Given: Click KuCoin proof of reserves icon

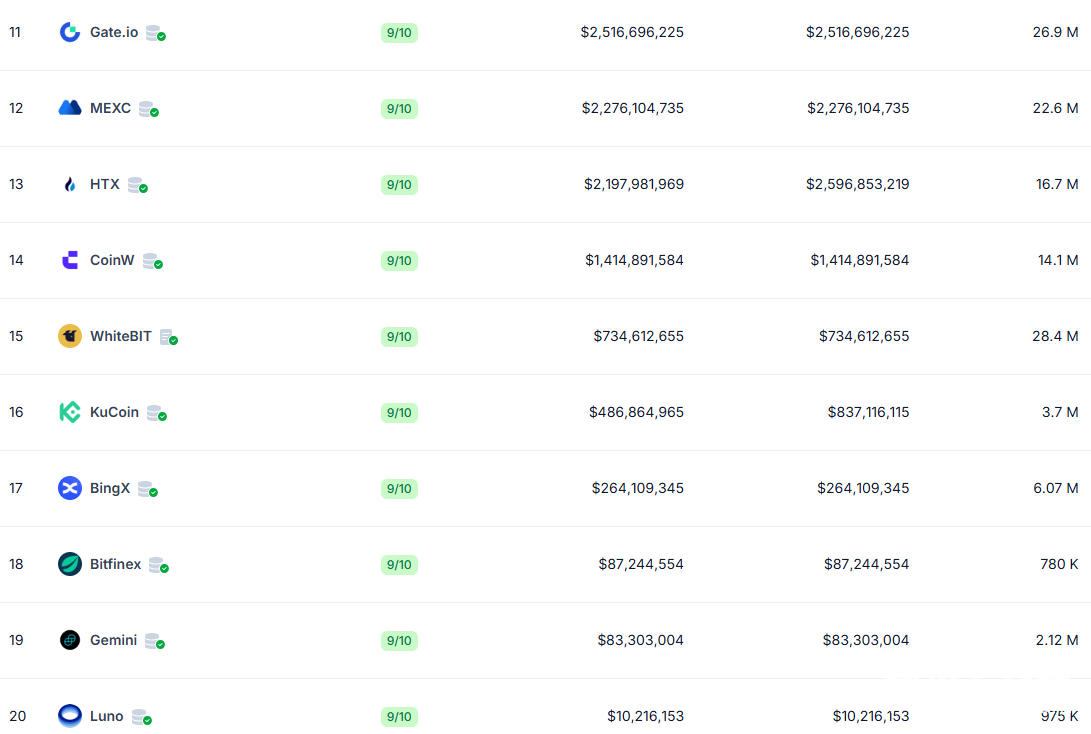Looking at the screenshot, I should click(156, 413).
